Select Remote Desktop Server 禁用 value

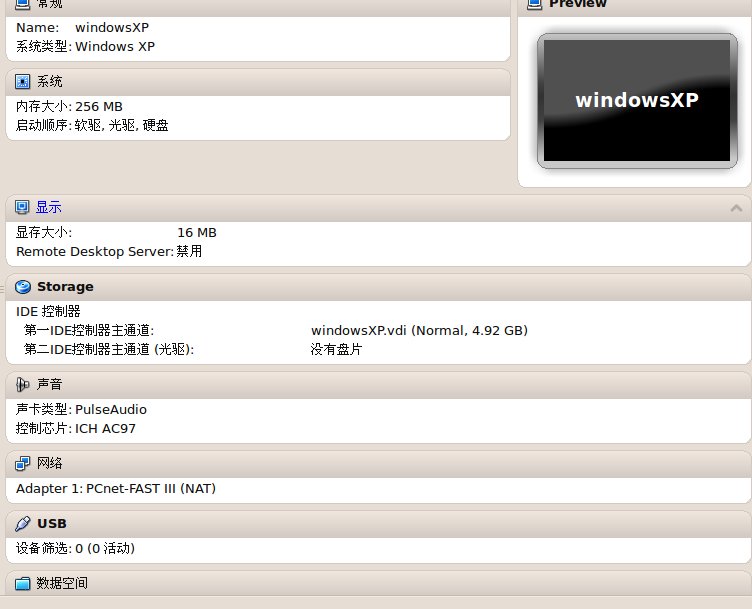coord(189,251)
